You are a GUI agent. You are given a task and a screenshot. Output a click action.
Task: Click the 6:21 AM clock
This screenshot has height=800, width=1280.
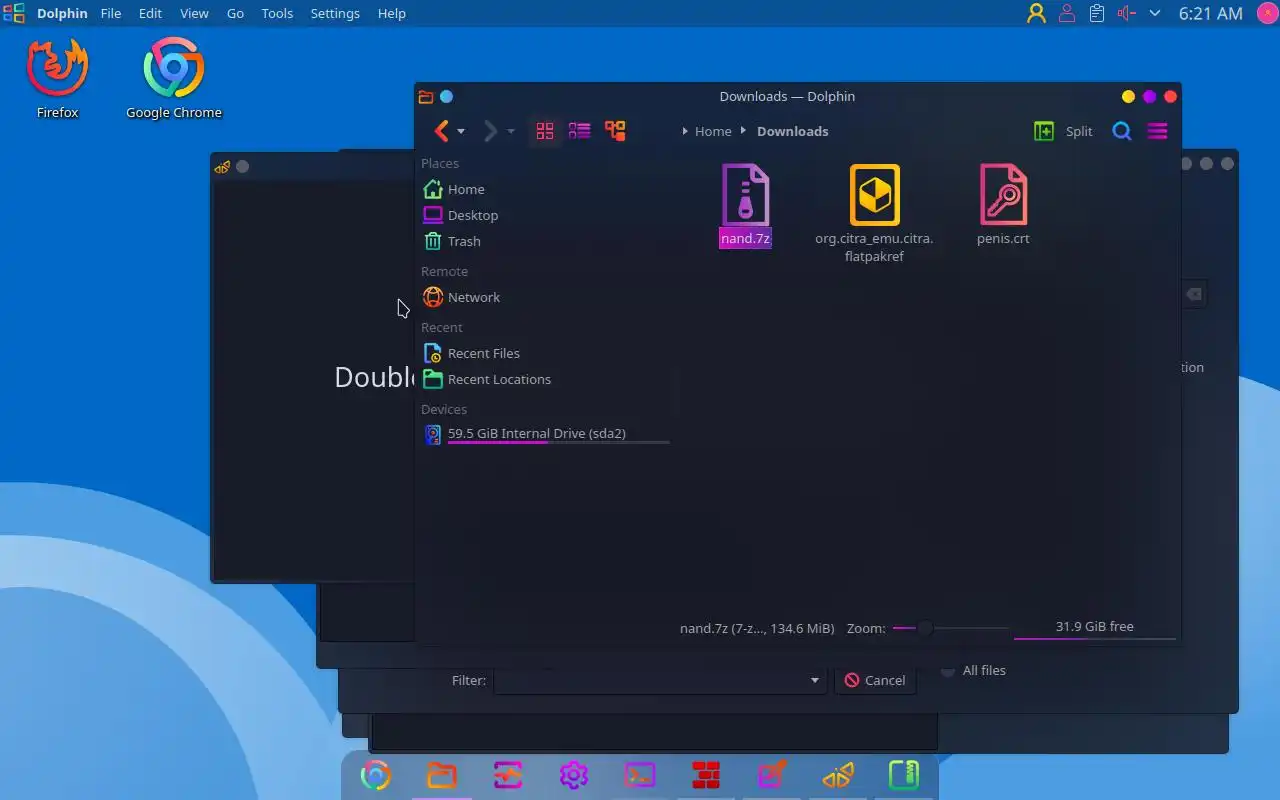[1210, 13]
